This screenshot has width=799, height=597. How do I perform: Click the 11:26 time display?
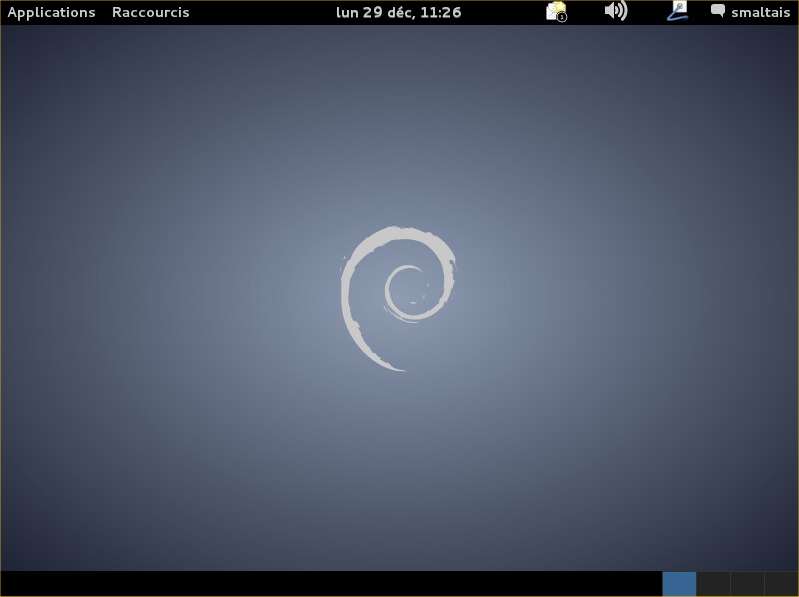[442, 12]
